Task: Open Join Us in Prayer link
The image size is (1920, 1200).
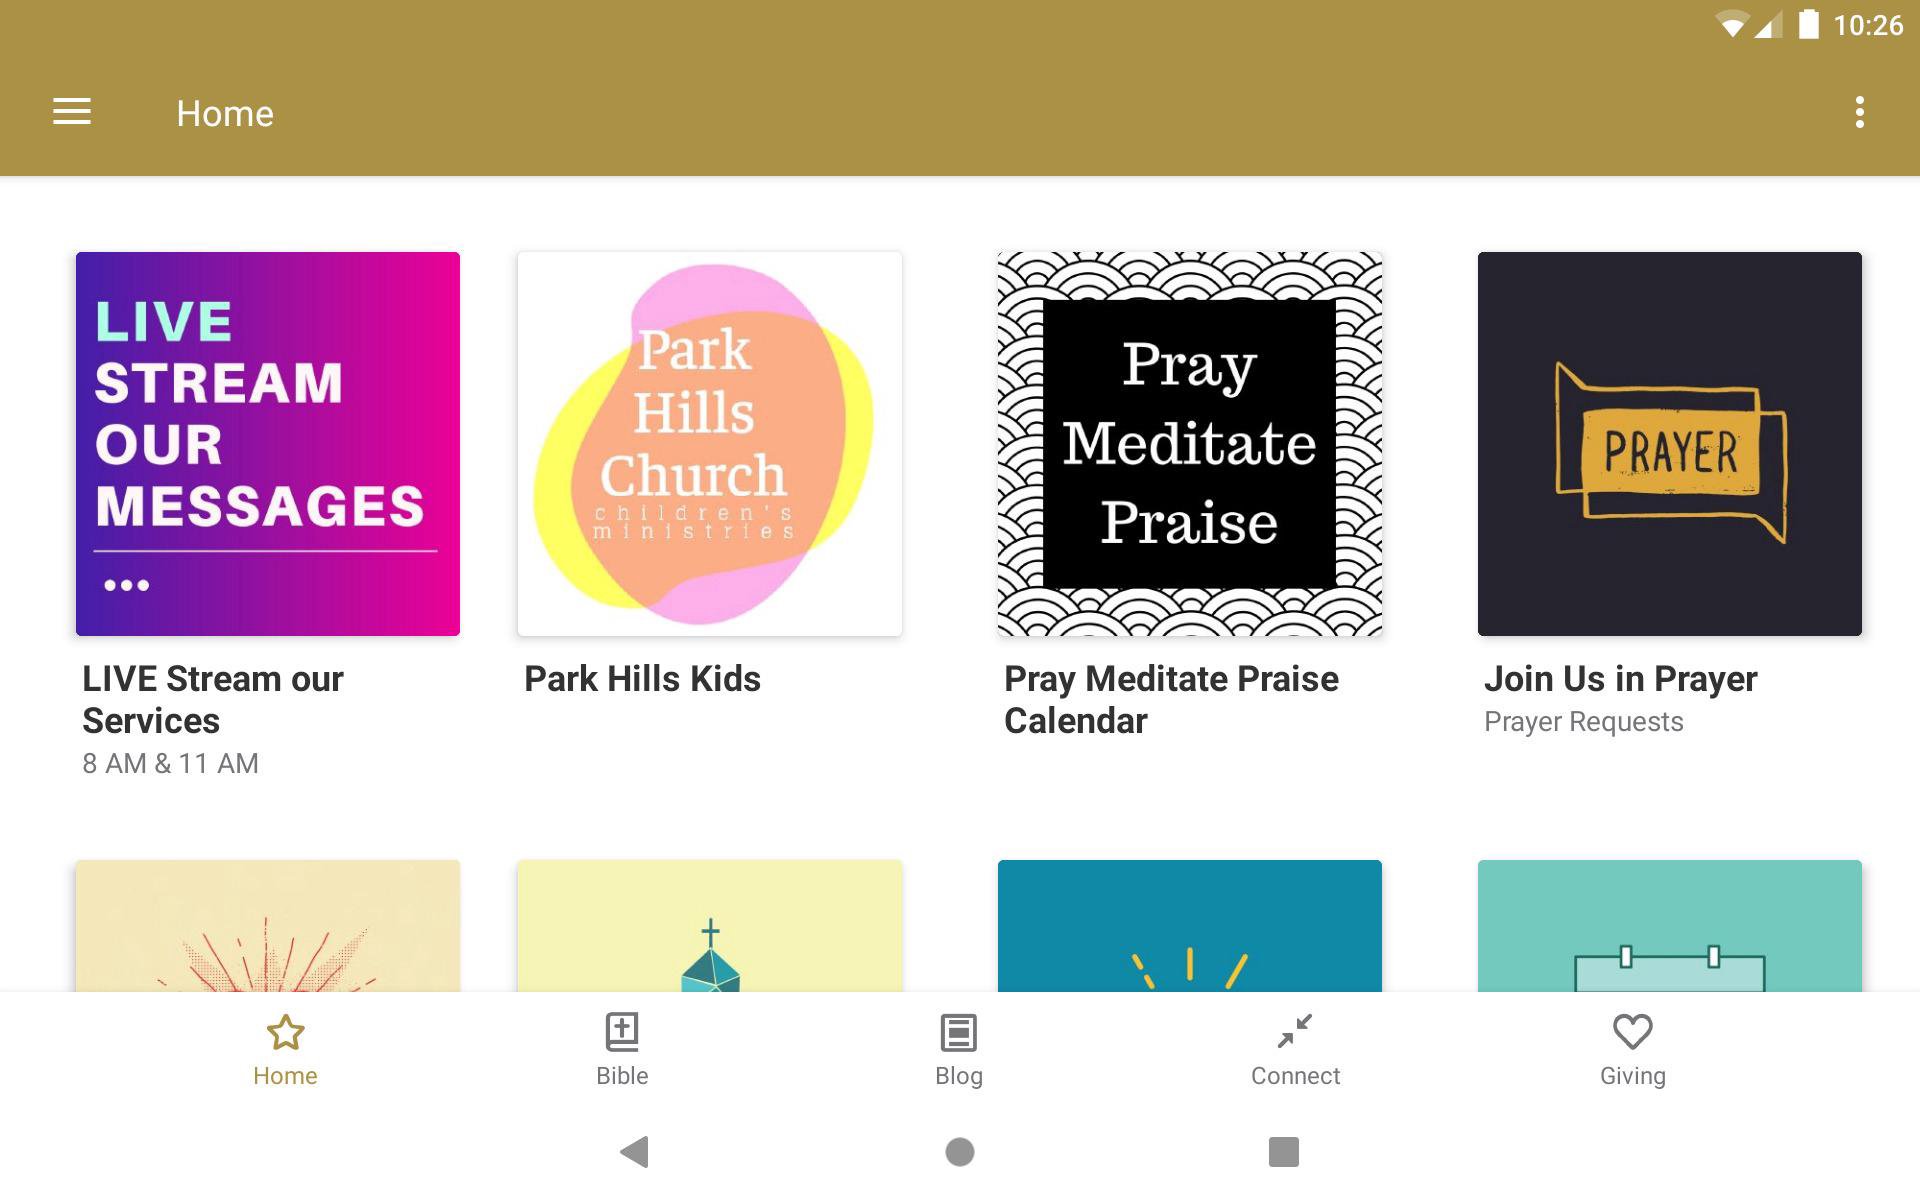Action: coord(1620,679)
